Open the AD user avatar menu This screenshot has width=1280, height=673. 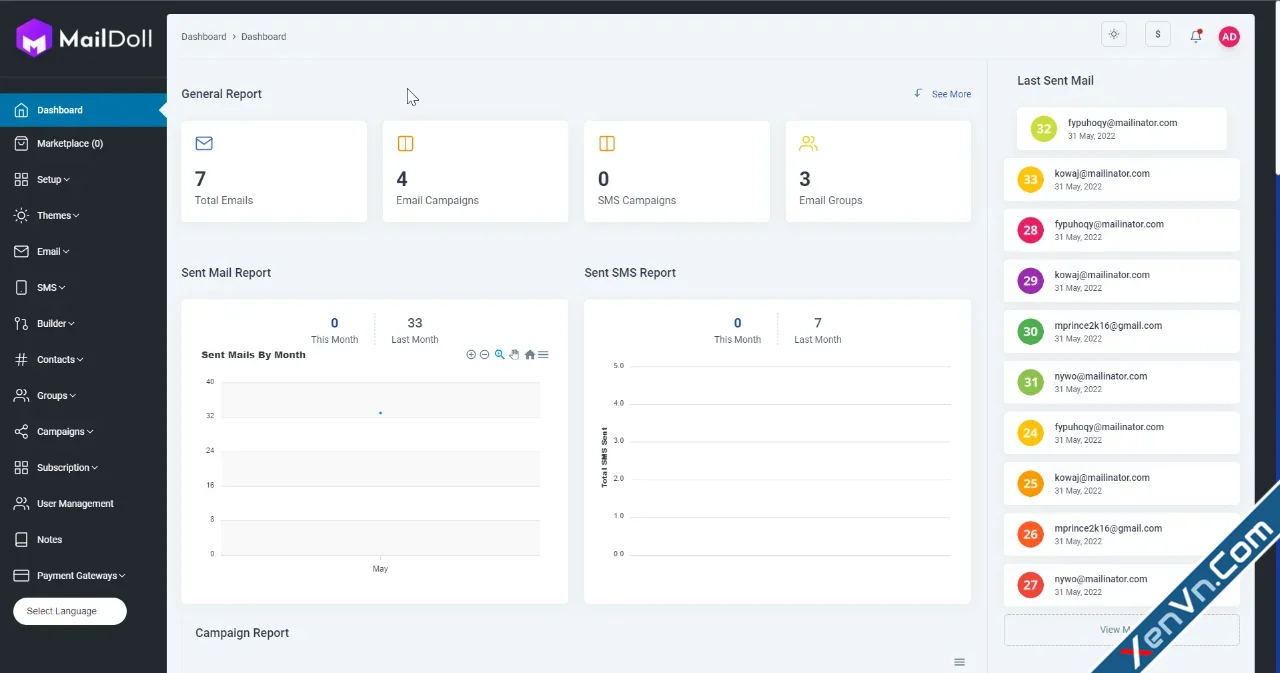1229,37
